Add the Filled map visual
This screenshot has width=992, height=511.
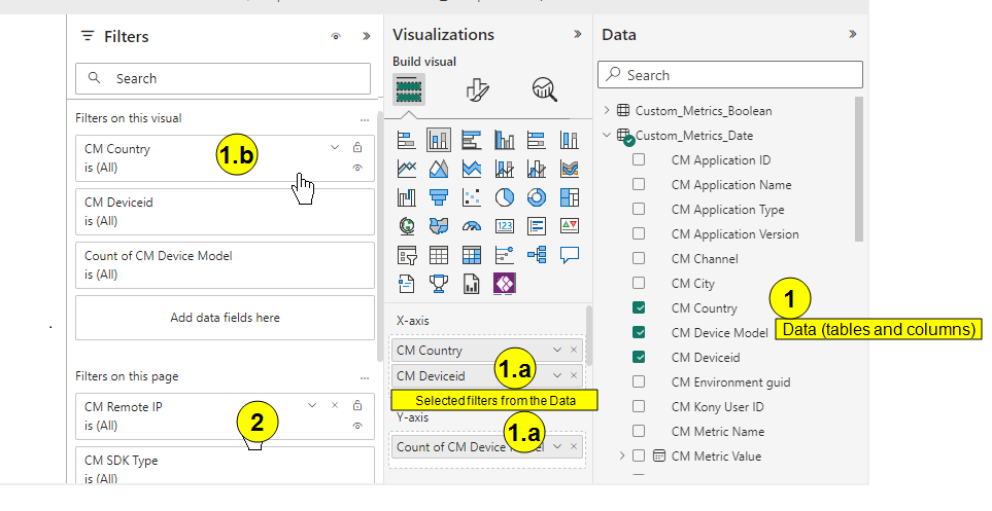click(x=438, y=226)
